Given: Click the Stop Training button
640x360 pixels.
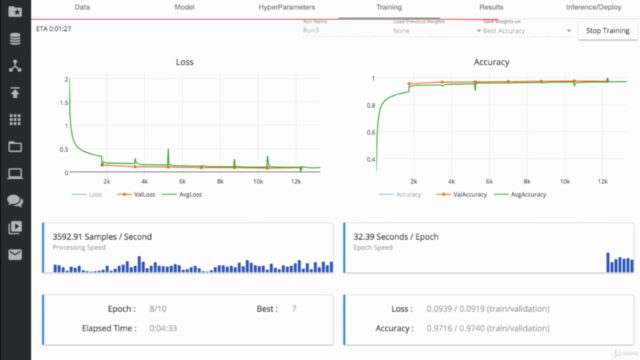Looking at the screenshot, I should [608, 31].
